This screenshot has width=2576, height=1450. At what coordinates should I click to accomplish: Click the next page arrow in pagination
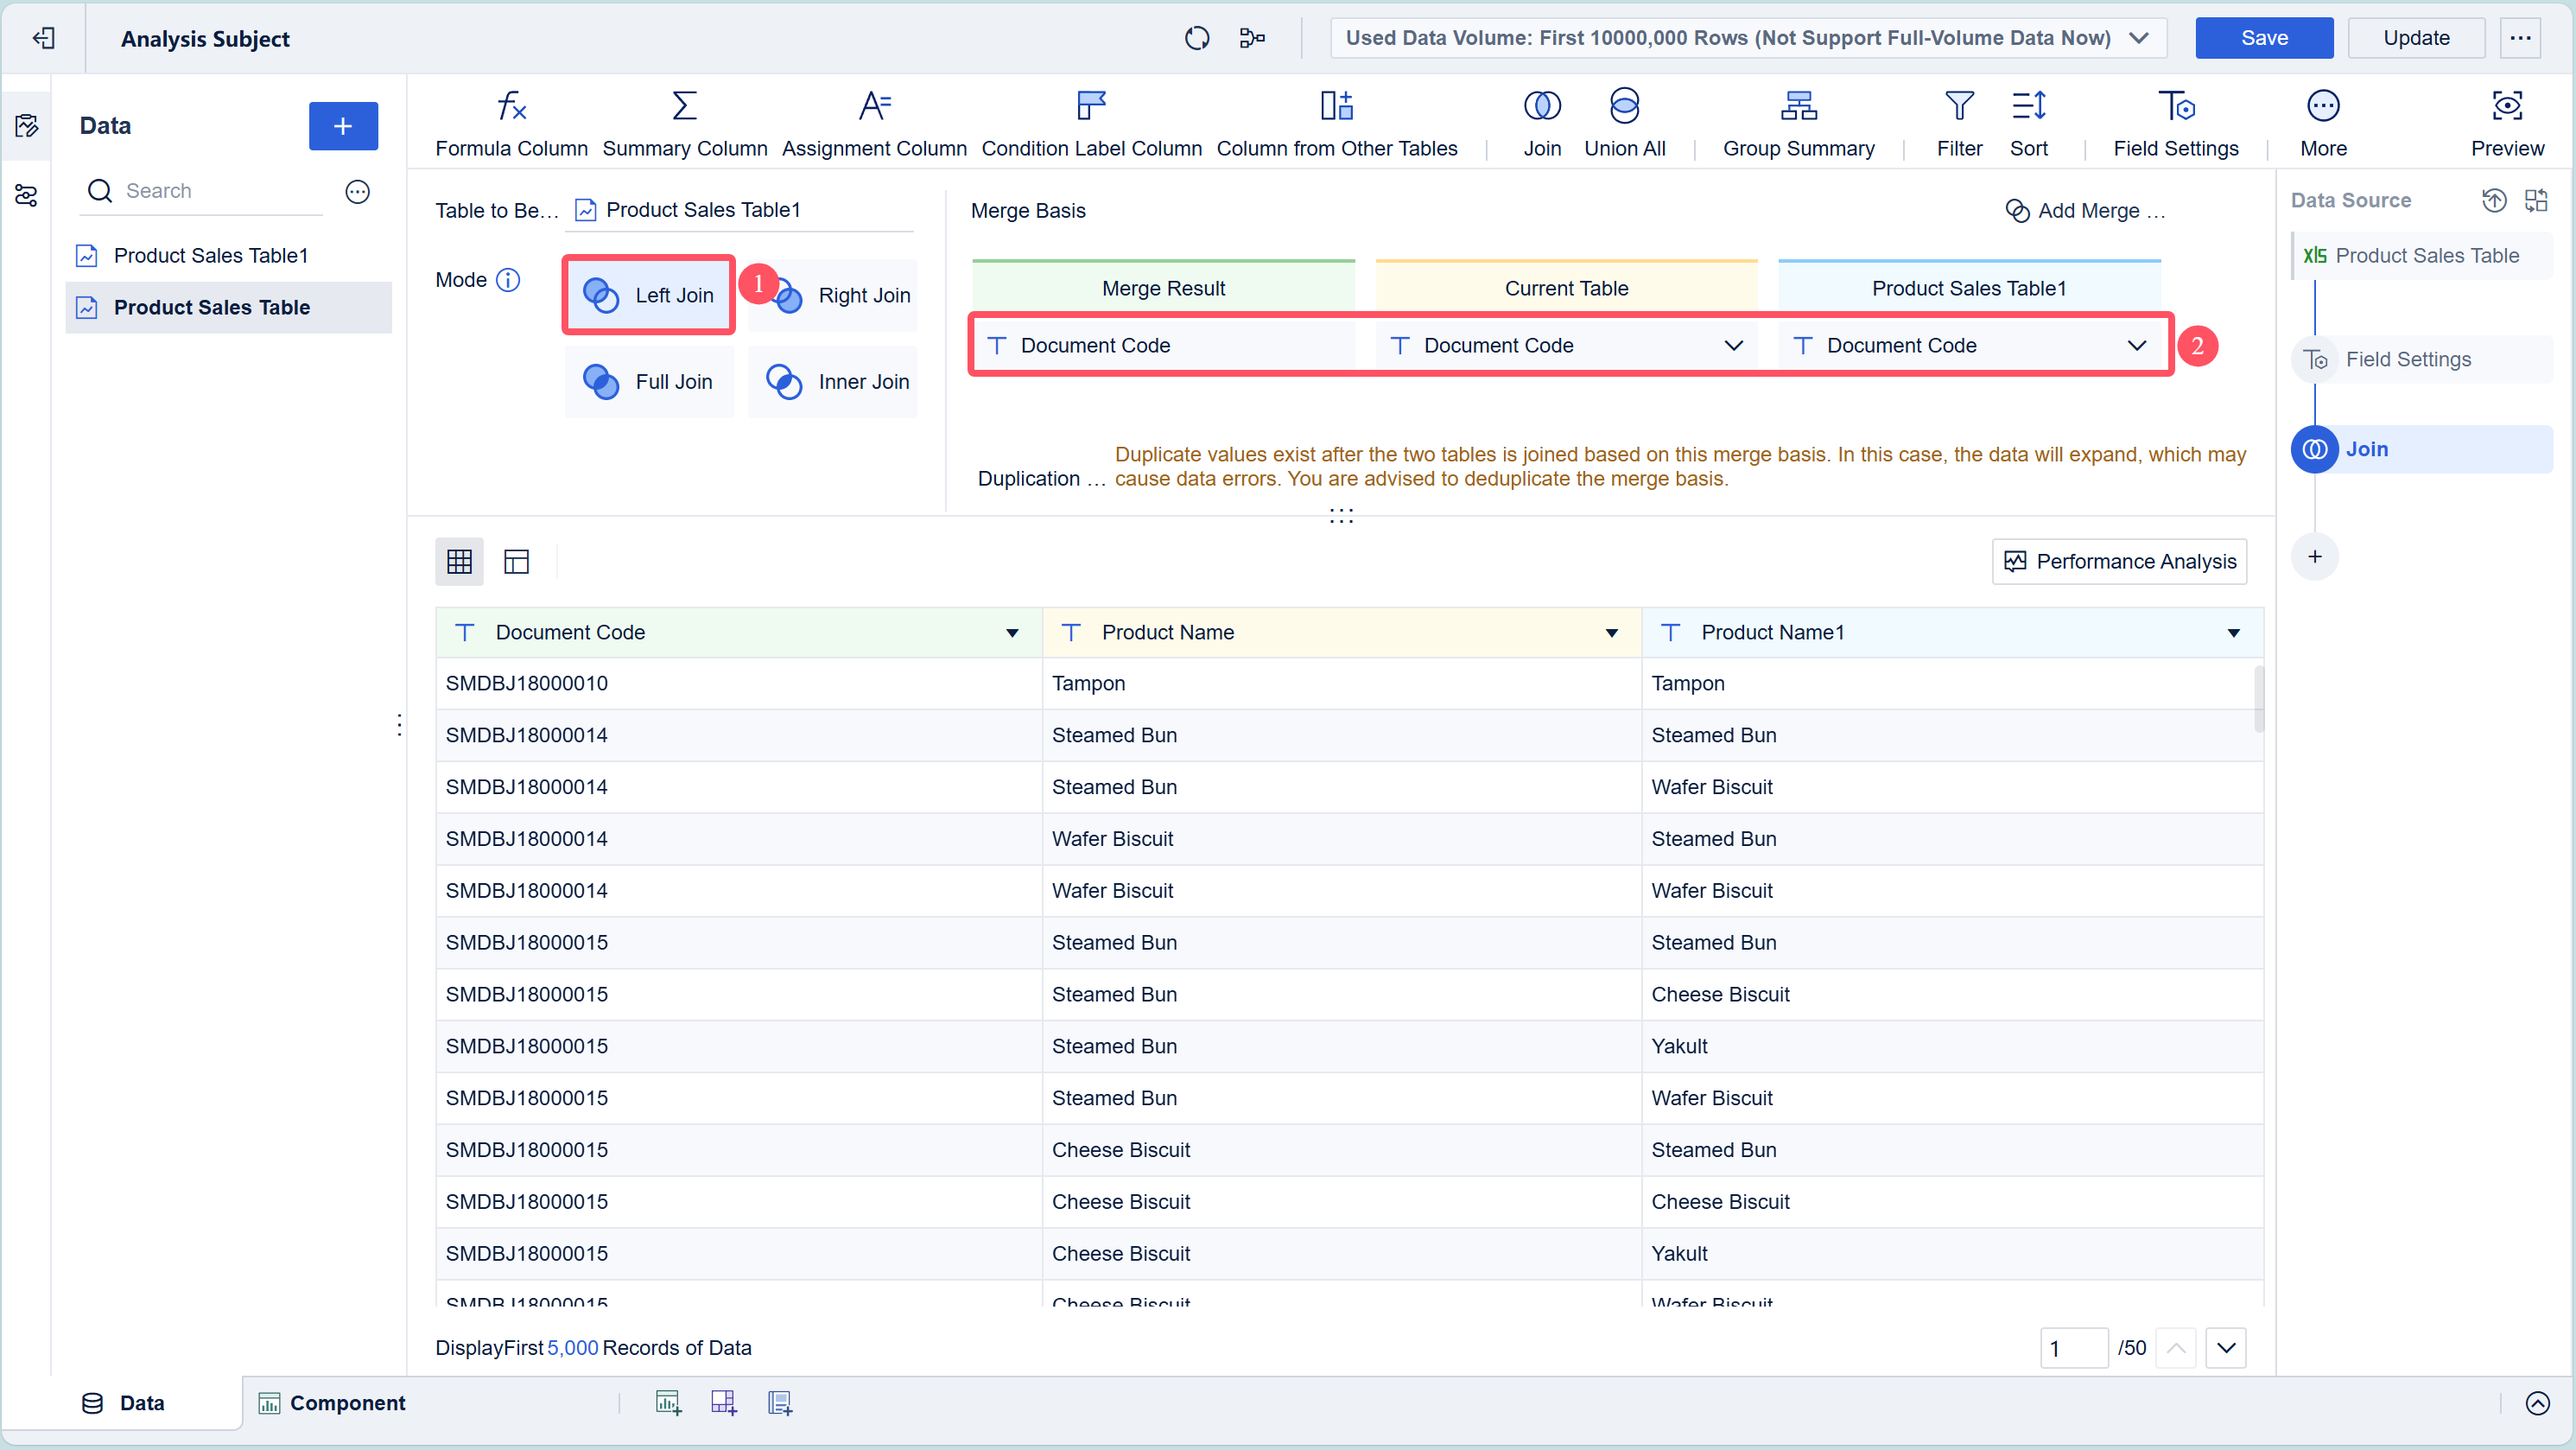pyautogui.click(x=2225, y=1348)
